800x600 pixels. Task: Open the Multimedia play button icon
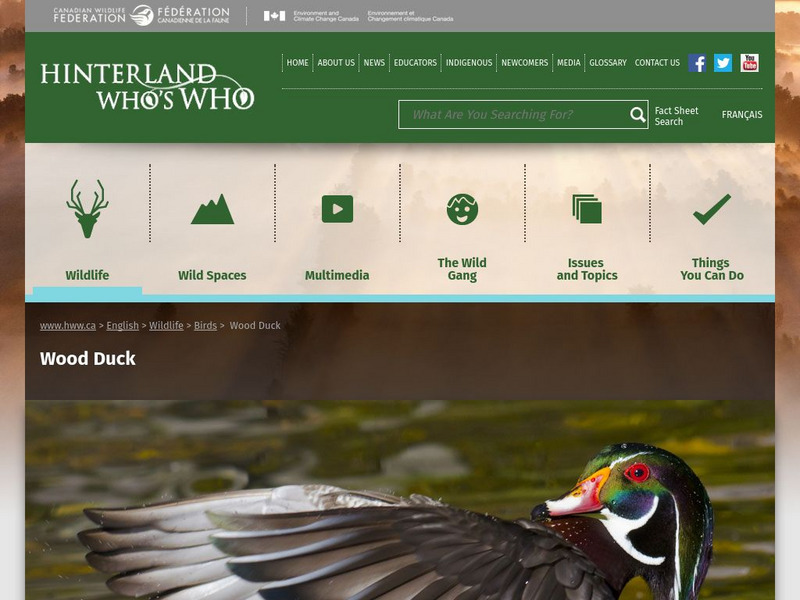338,207
